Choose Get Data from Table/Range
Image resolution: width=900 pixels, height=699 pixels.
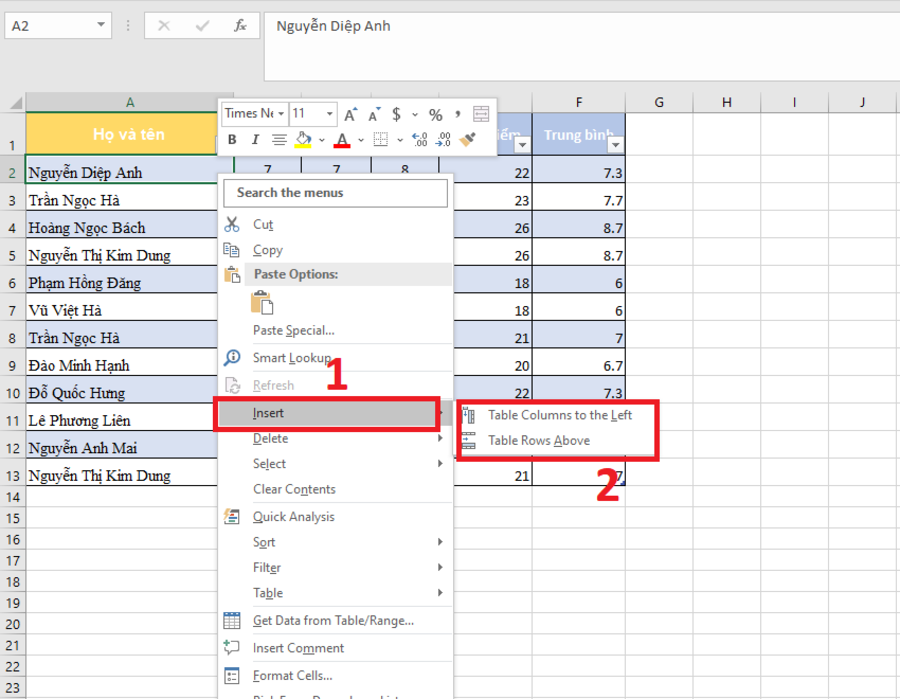335,620
